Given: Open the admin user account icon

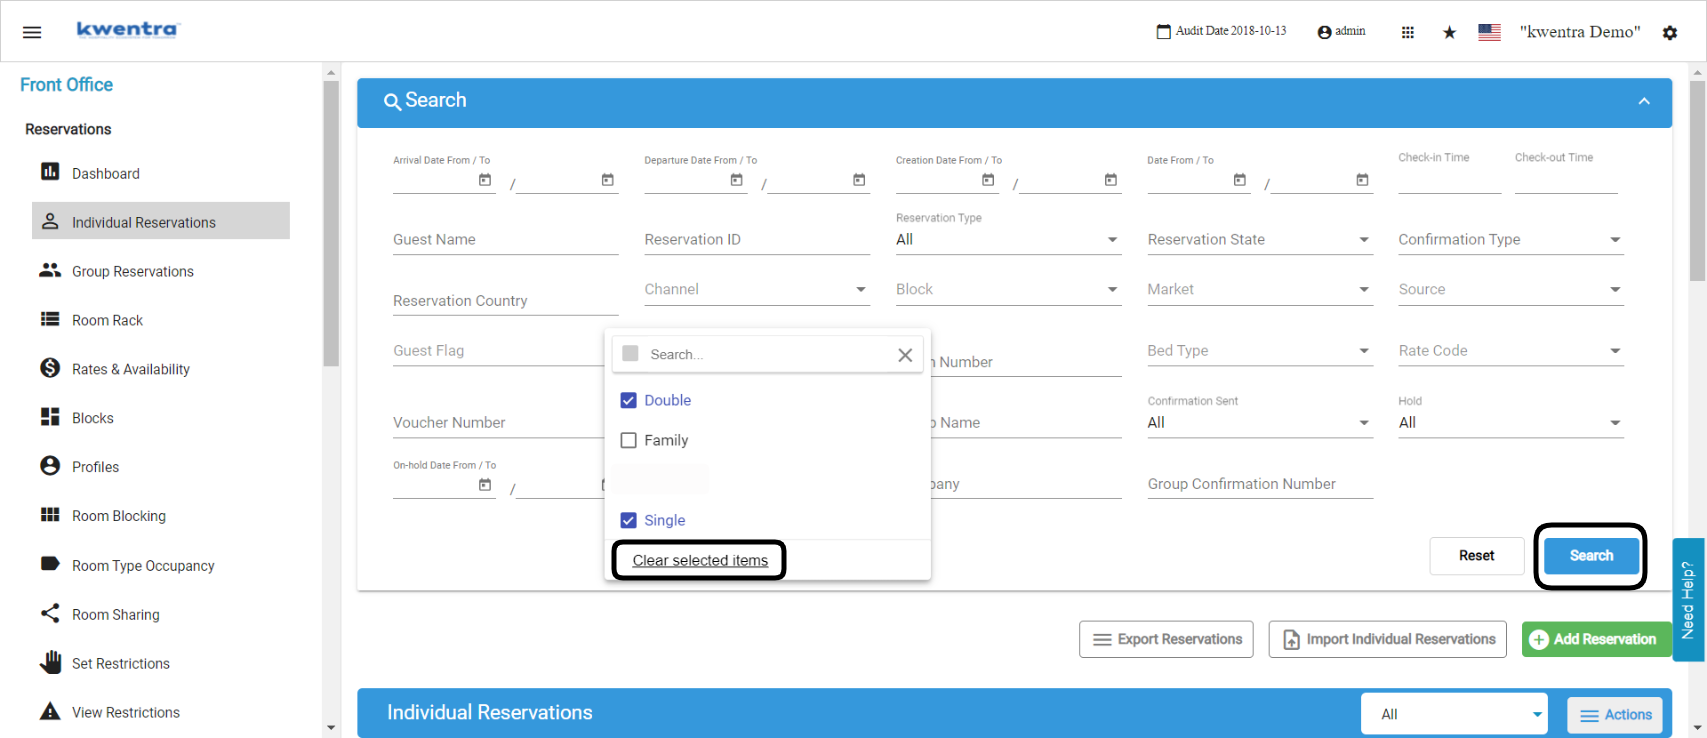Looking at the screenshot, I should point(1324,32).
